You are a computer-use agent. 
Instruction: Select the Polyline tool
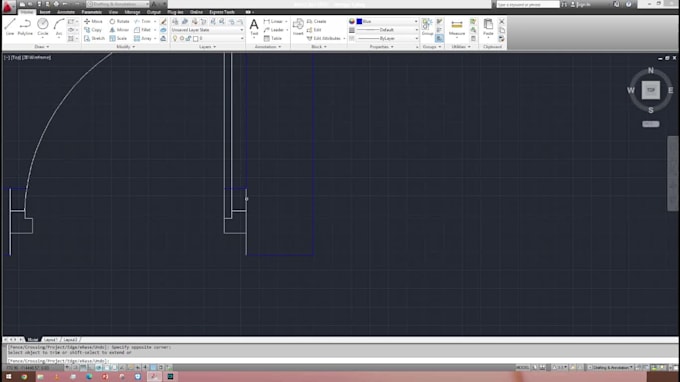pyautogui.click(x=25, y=27)
